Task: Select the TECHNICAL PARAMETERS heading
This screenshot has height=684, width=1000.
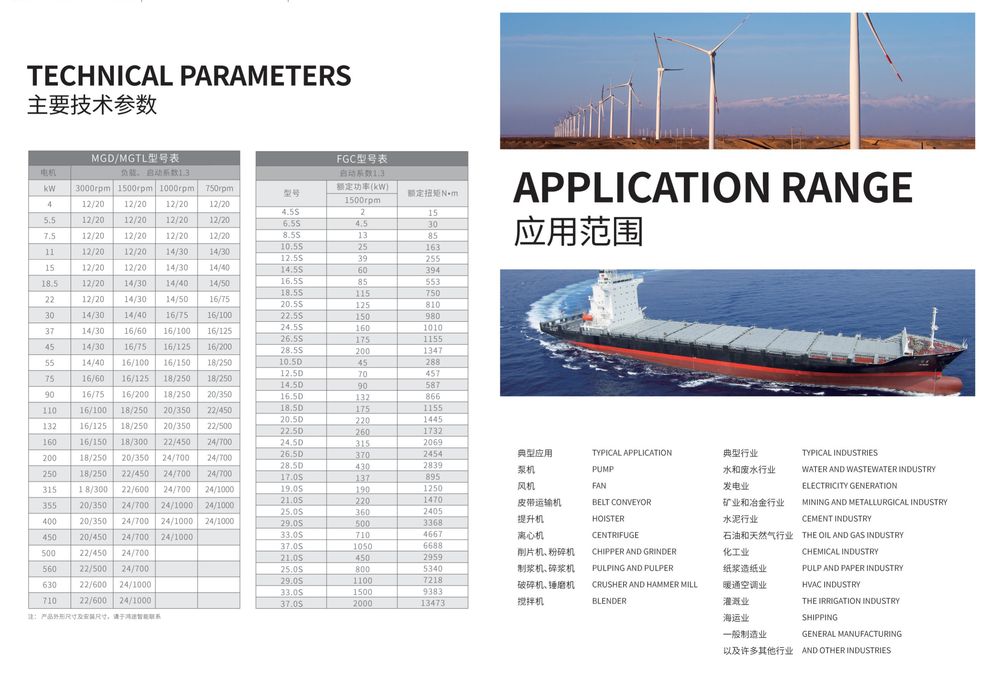Action: click(x=189, y=76)
